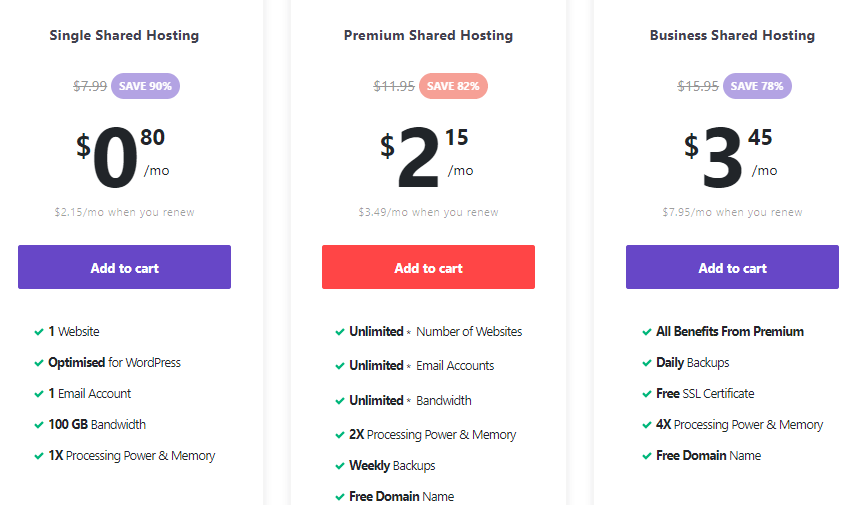Select the Business Shared Hosting heading

point(732,36)
